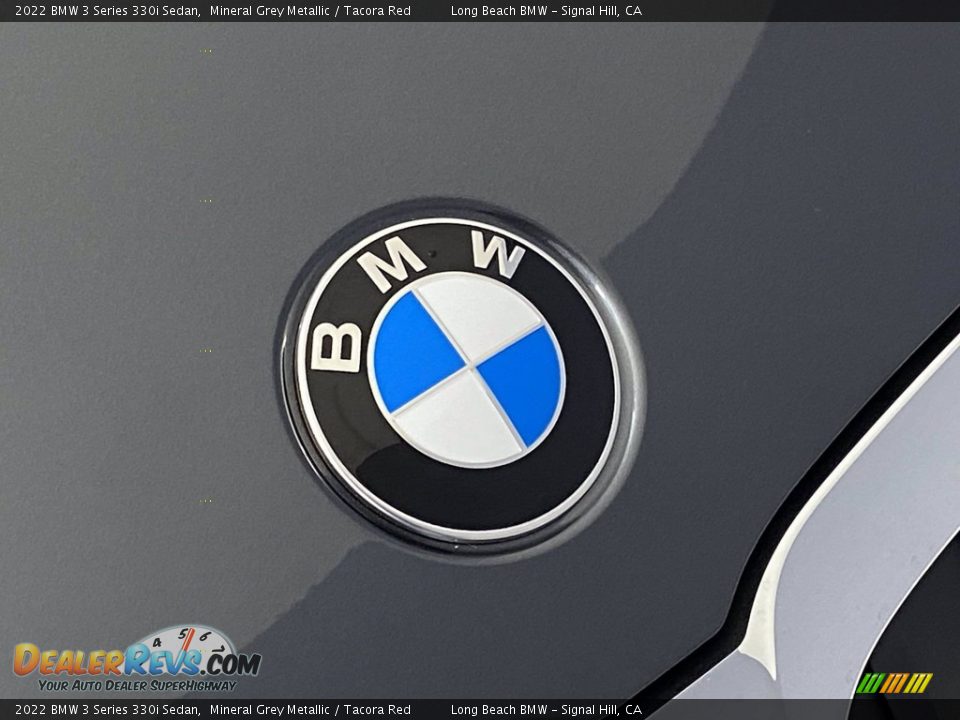Click the top caption 'Mineral Grey Metallic / Tacora Red'
This screenshot has width=960, height=720.
tap(310, 10)
